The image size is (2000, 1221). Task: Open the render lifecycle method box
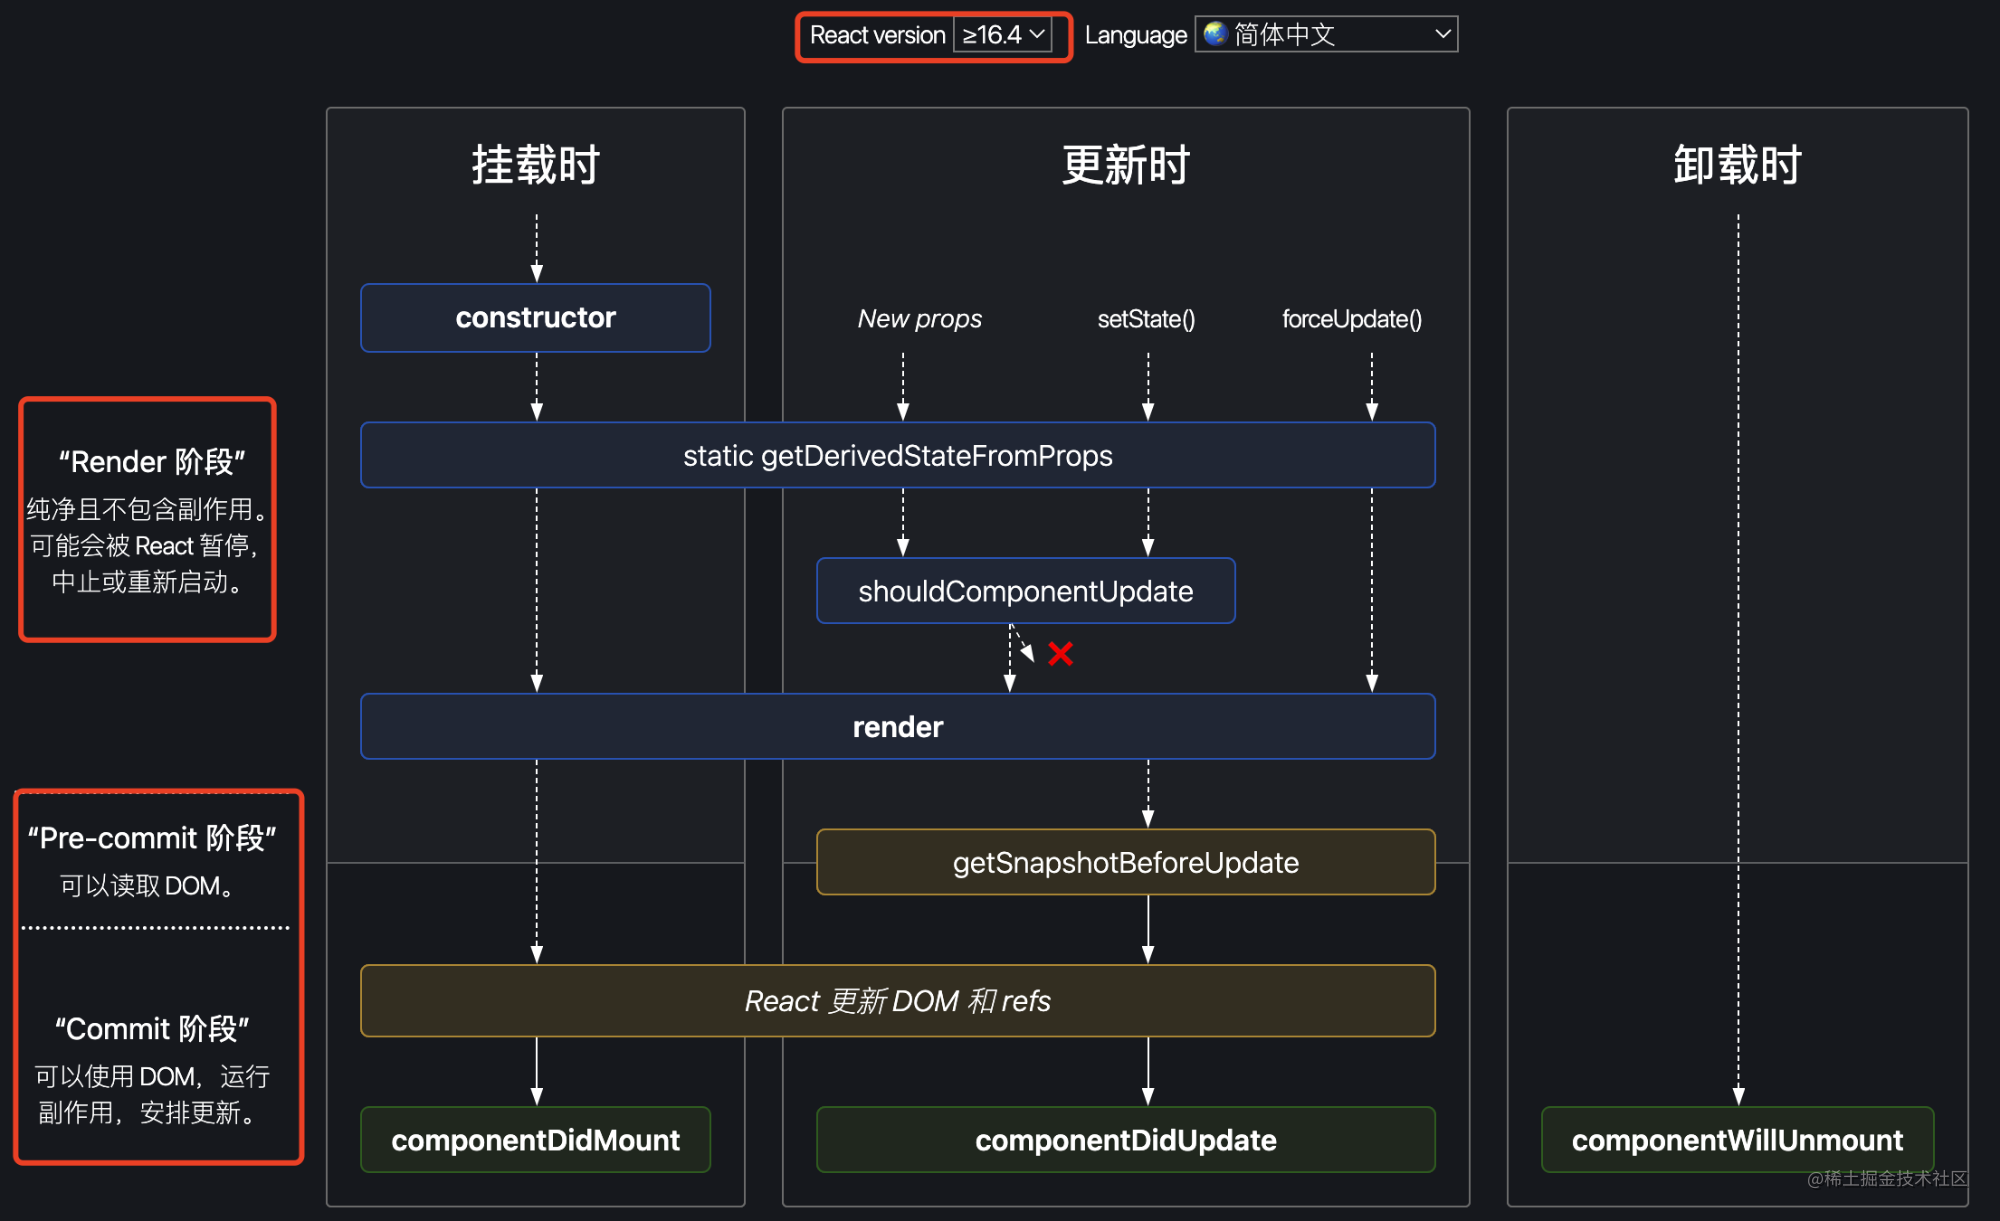(x=896, y=726)
